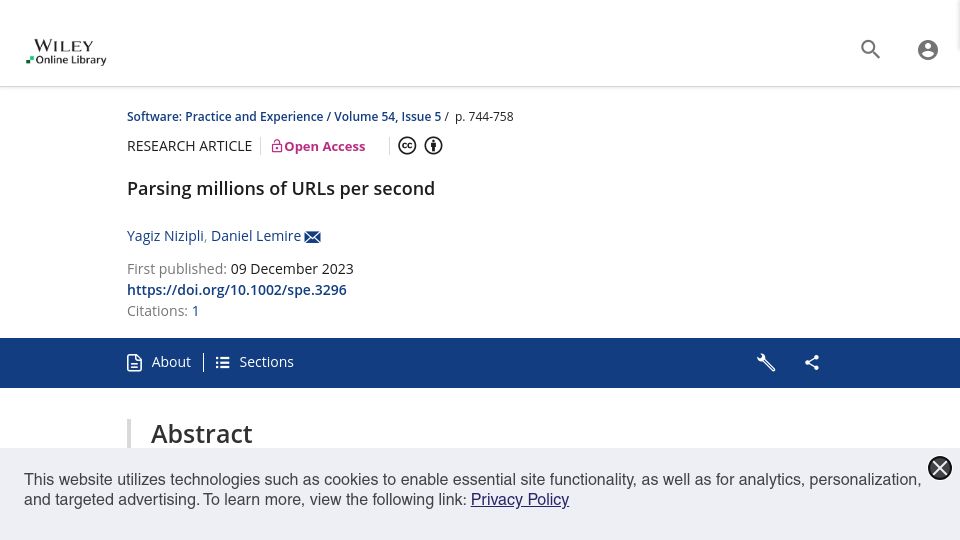Click the Creative Commons CC license icon
The image size is (960, 540).
[407, 146]
